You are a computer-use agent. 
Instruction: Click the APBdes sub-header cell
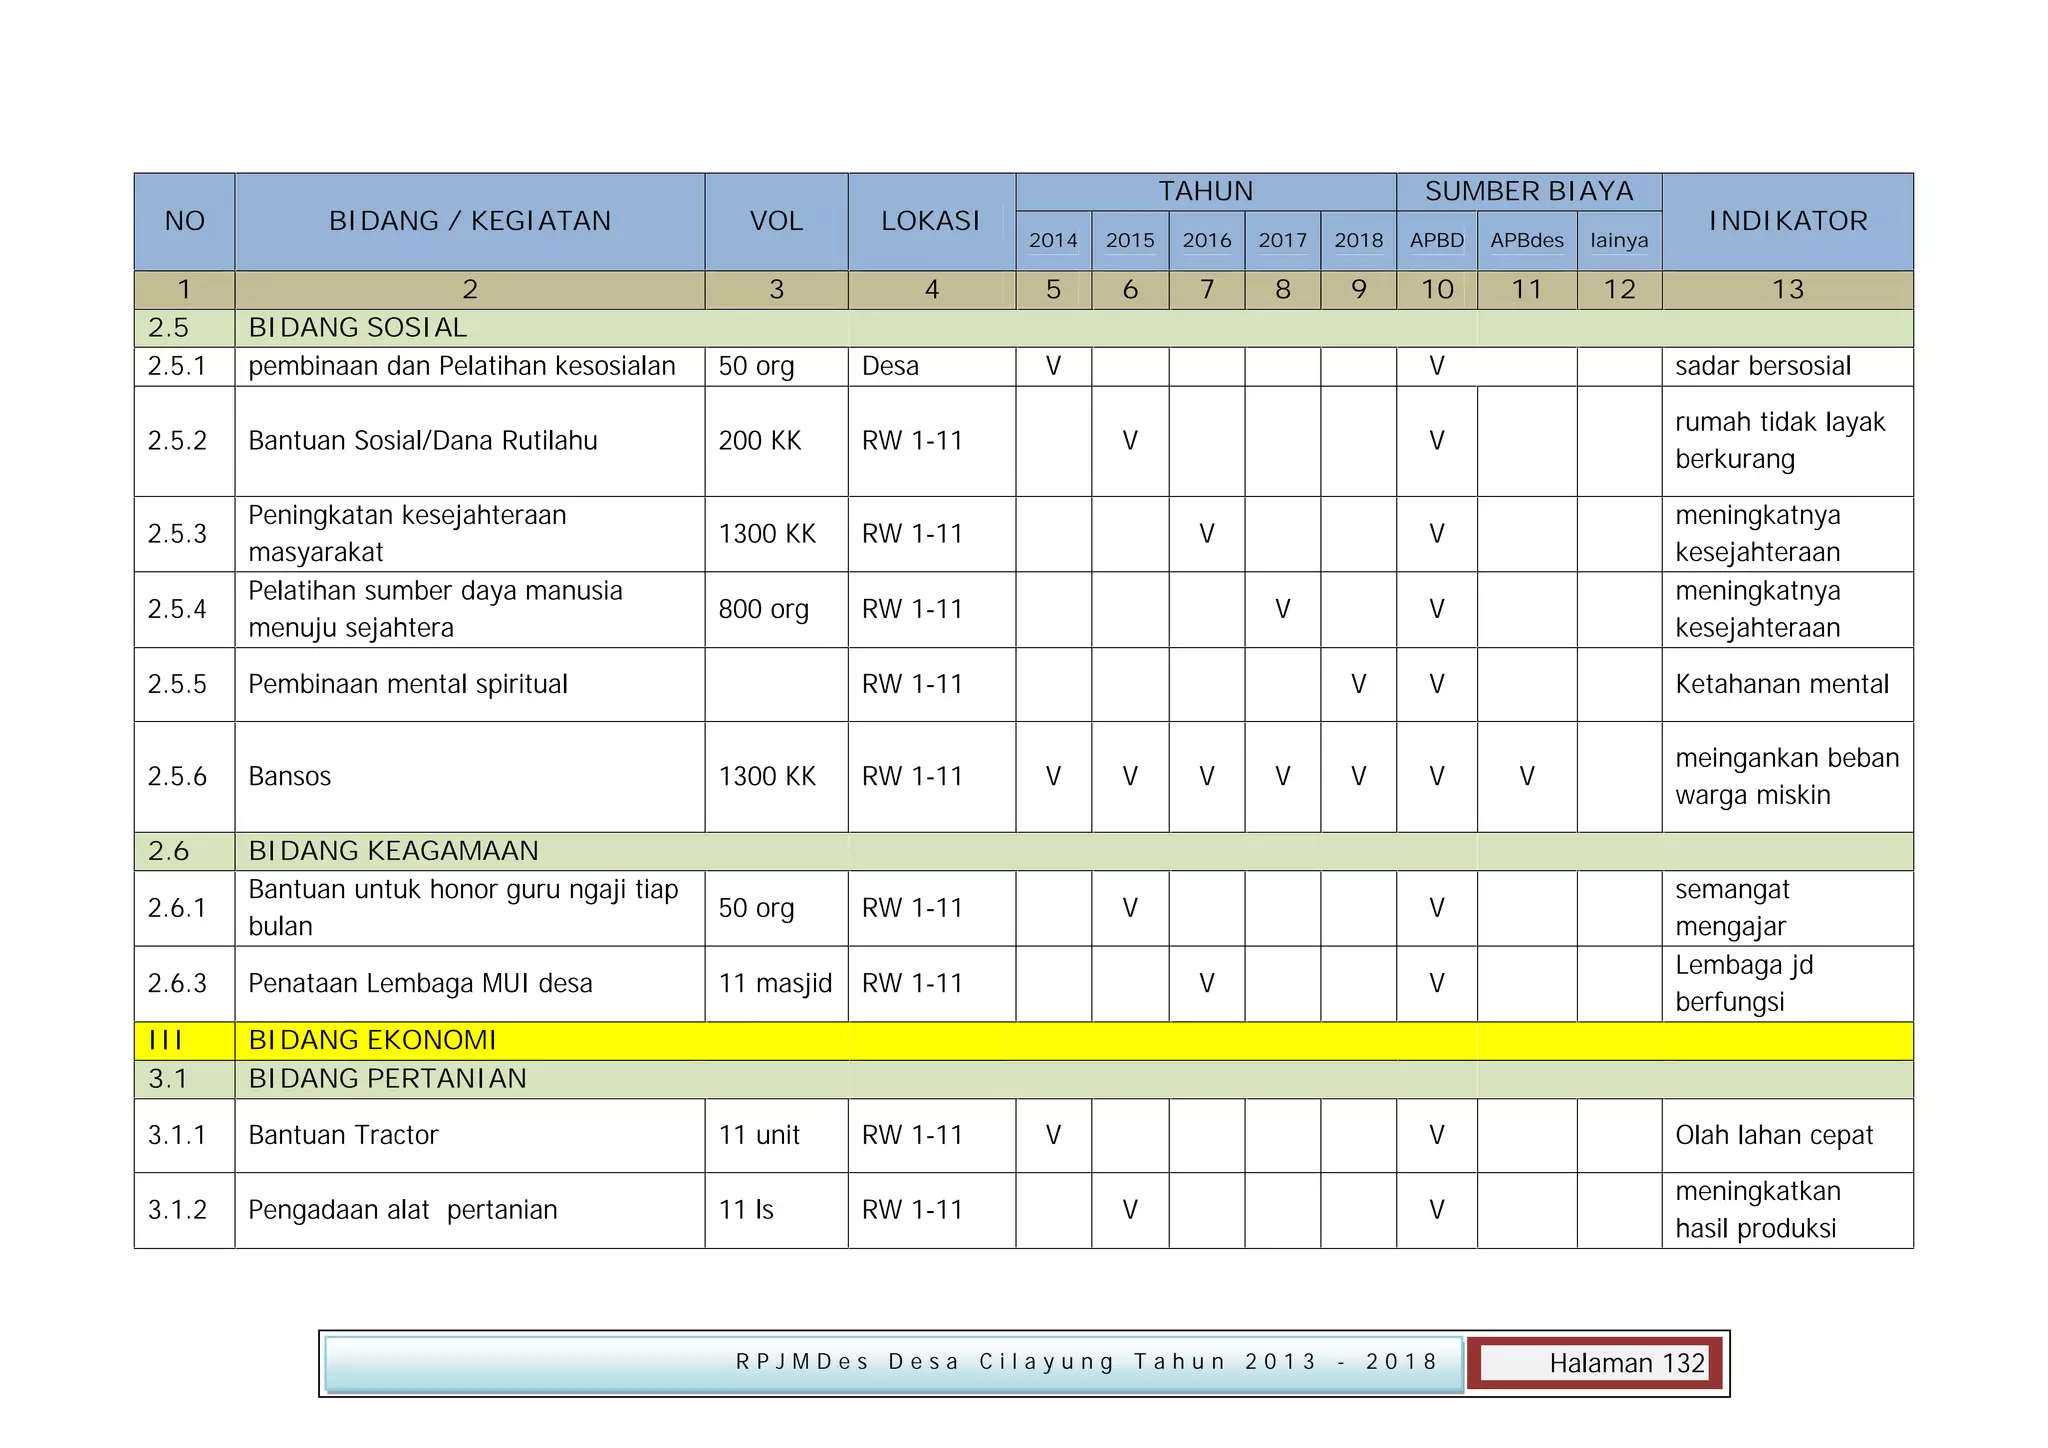coord(1526,241)
